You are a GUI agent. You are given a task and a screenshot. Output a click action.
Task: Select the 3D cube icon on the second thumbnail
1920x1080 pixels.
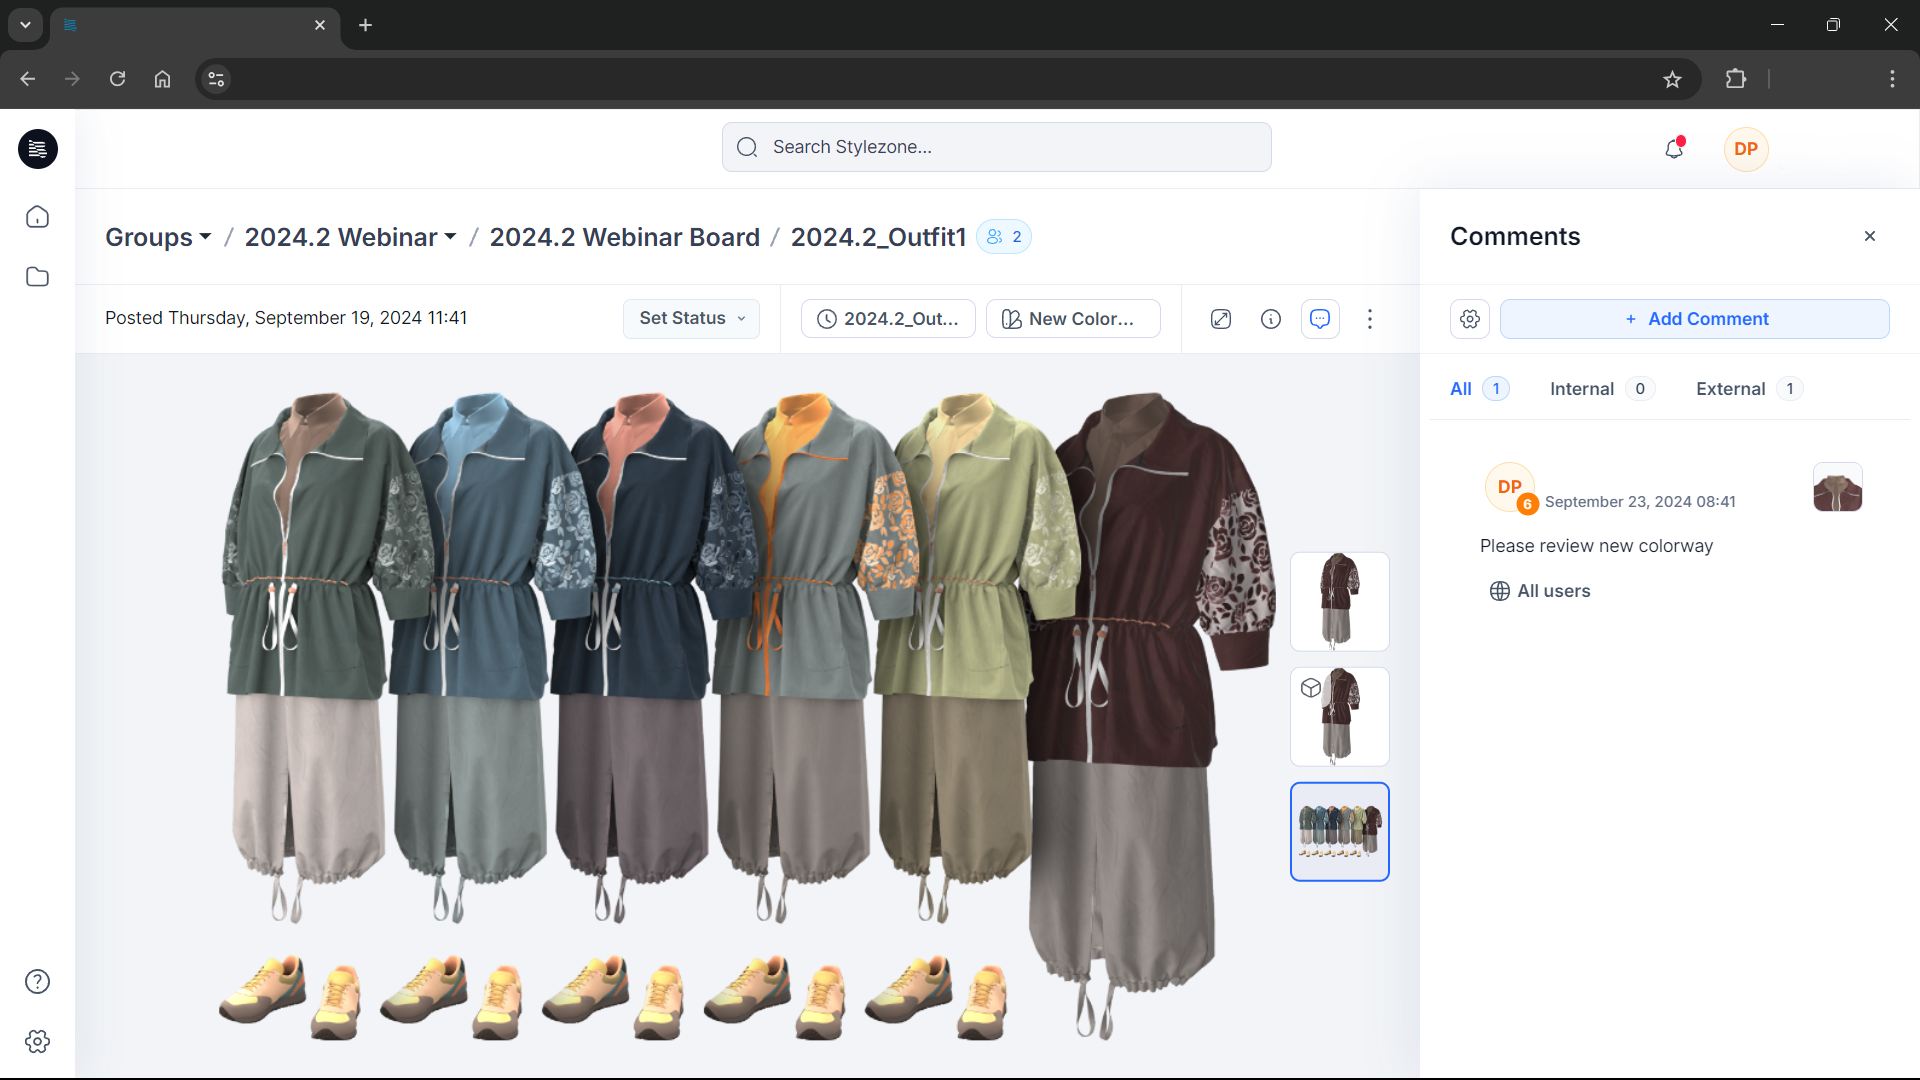click(1310, 688)
